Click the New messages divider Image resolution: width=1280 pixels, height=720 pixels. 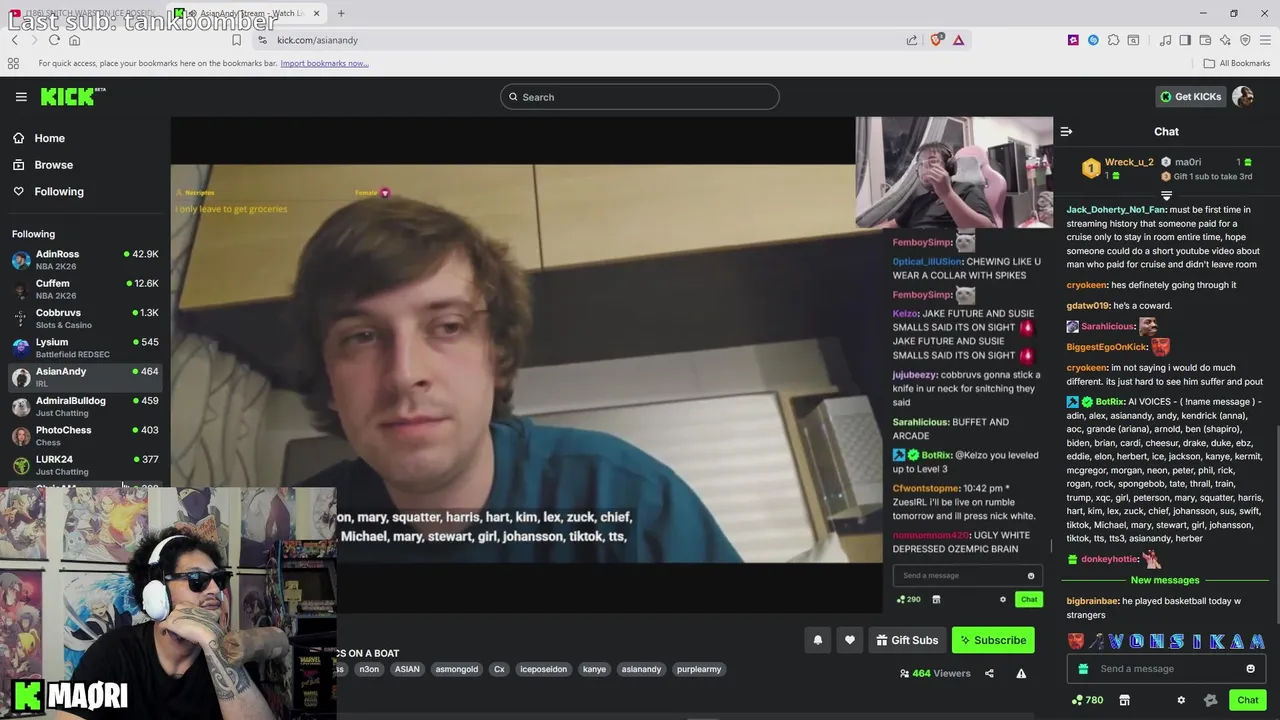pyautogui.click(x=1165, y=580)
